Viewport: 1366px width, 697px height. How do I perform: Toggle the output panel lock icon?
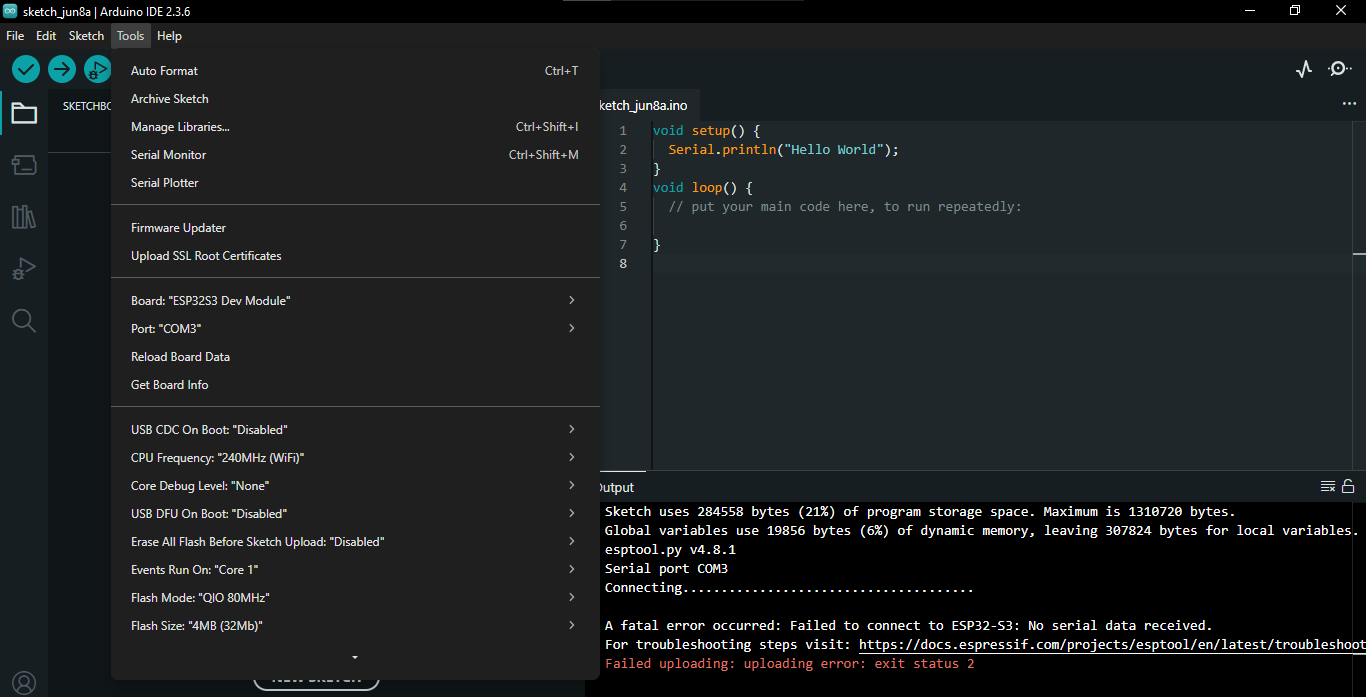point(1348,487)
